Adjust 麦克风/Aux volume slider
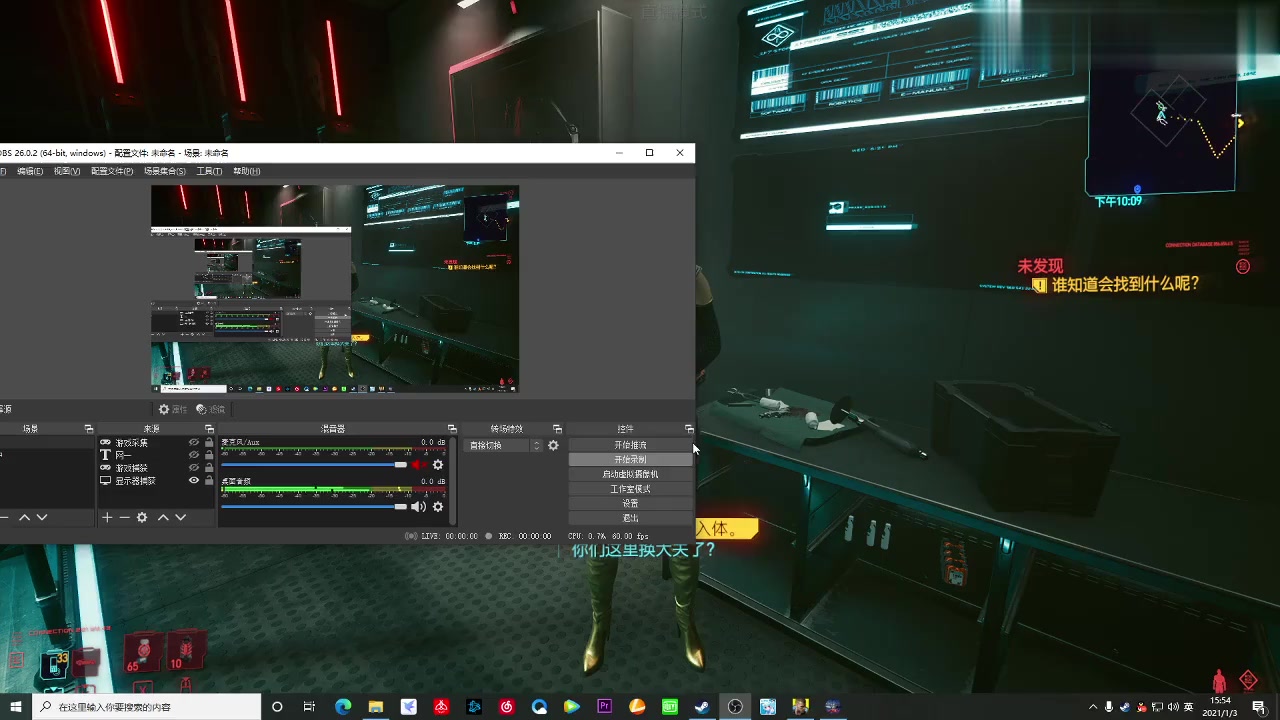Viewport: 1280px width, 720px height. (314, 465)
